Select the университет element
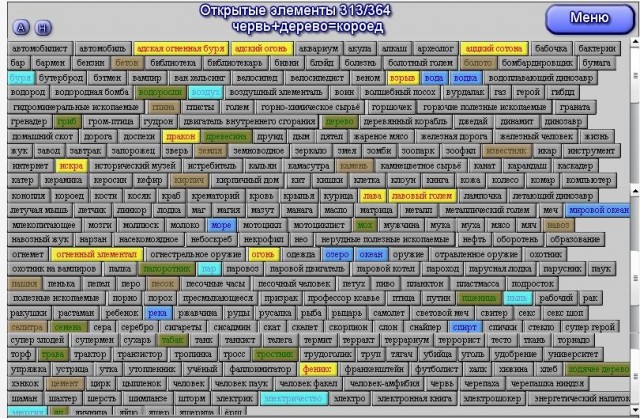Image resolution: width=640 pixels, height=418 pixels. pos(573,354)
